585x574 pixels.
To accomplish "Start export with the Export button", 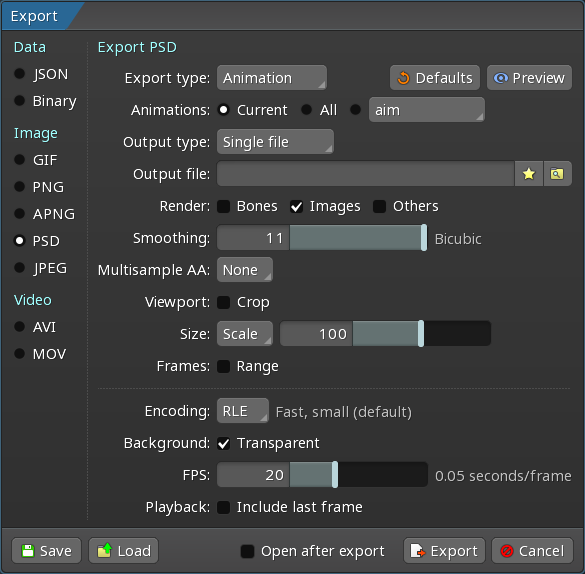I will (x=444, y=551).
